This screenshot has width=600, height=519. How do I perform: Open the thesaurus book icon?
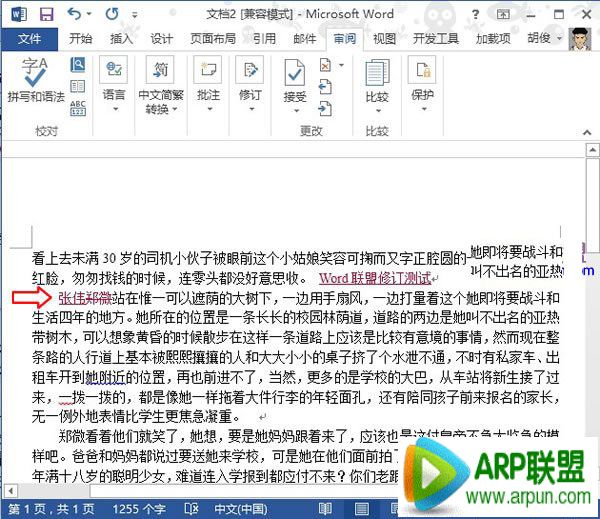[78, 86]
